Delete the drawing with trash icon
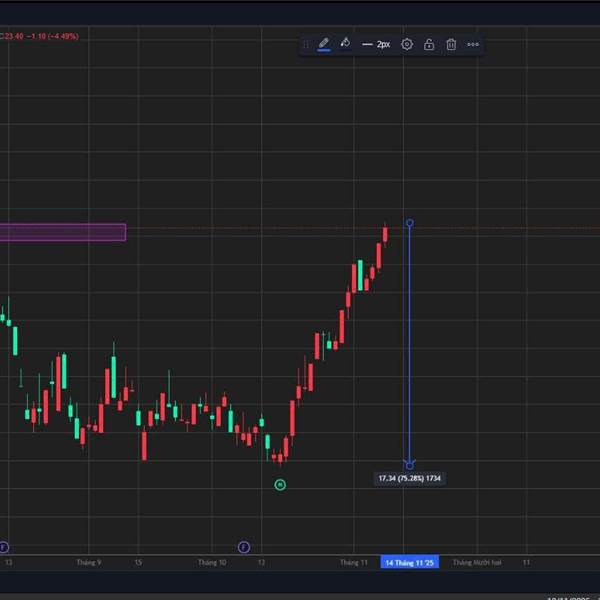Screen dimensions: 600x600 (451, 44)
